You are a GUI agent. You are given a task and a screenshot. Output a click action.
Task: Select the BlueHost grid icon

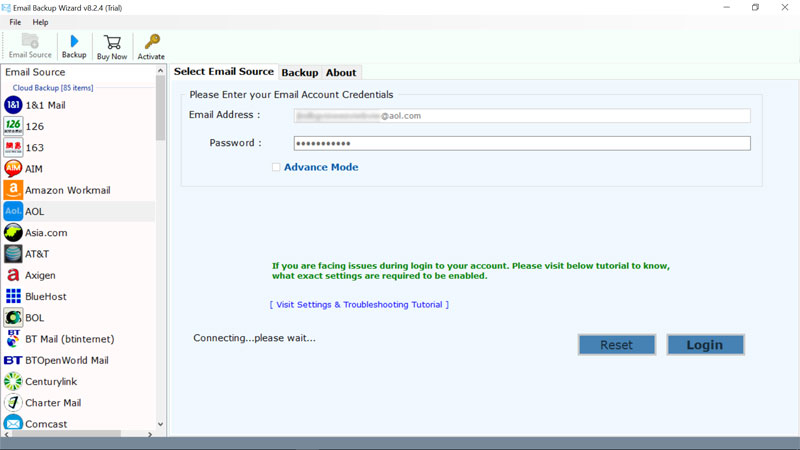coord(13,296)
